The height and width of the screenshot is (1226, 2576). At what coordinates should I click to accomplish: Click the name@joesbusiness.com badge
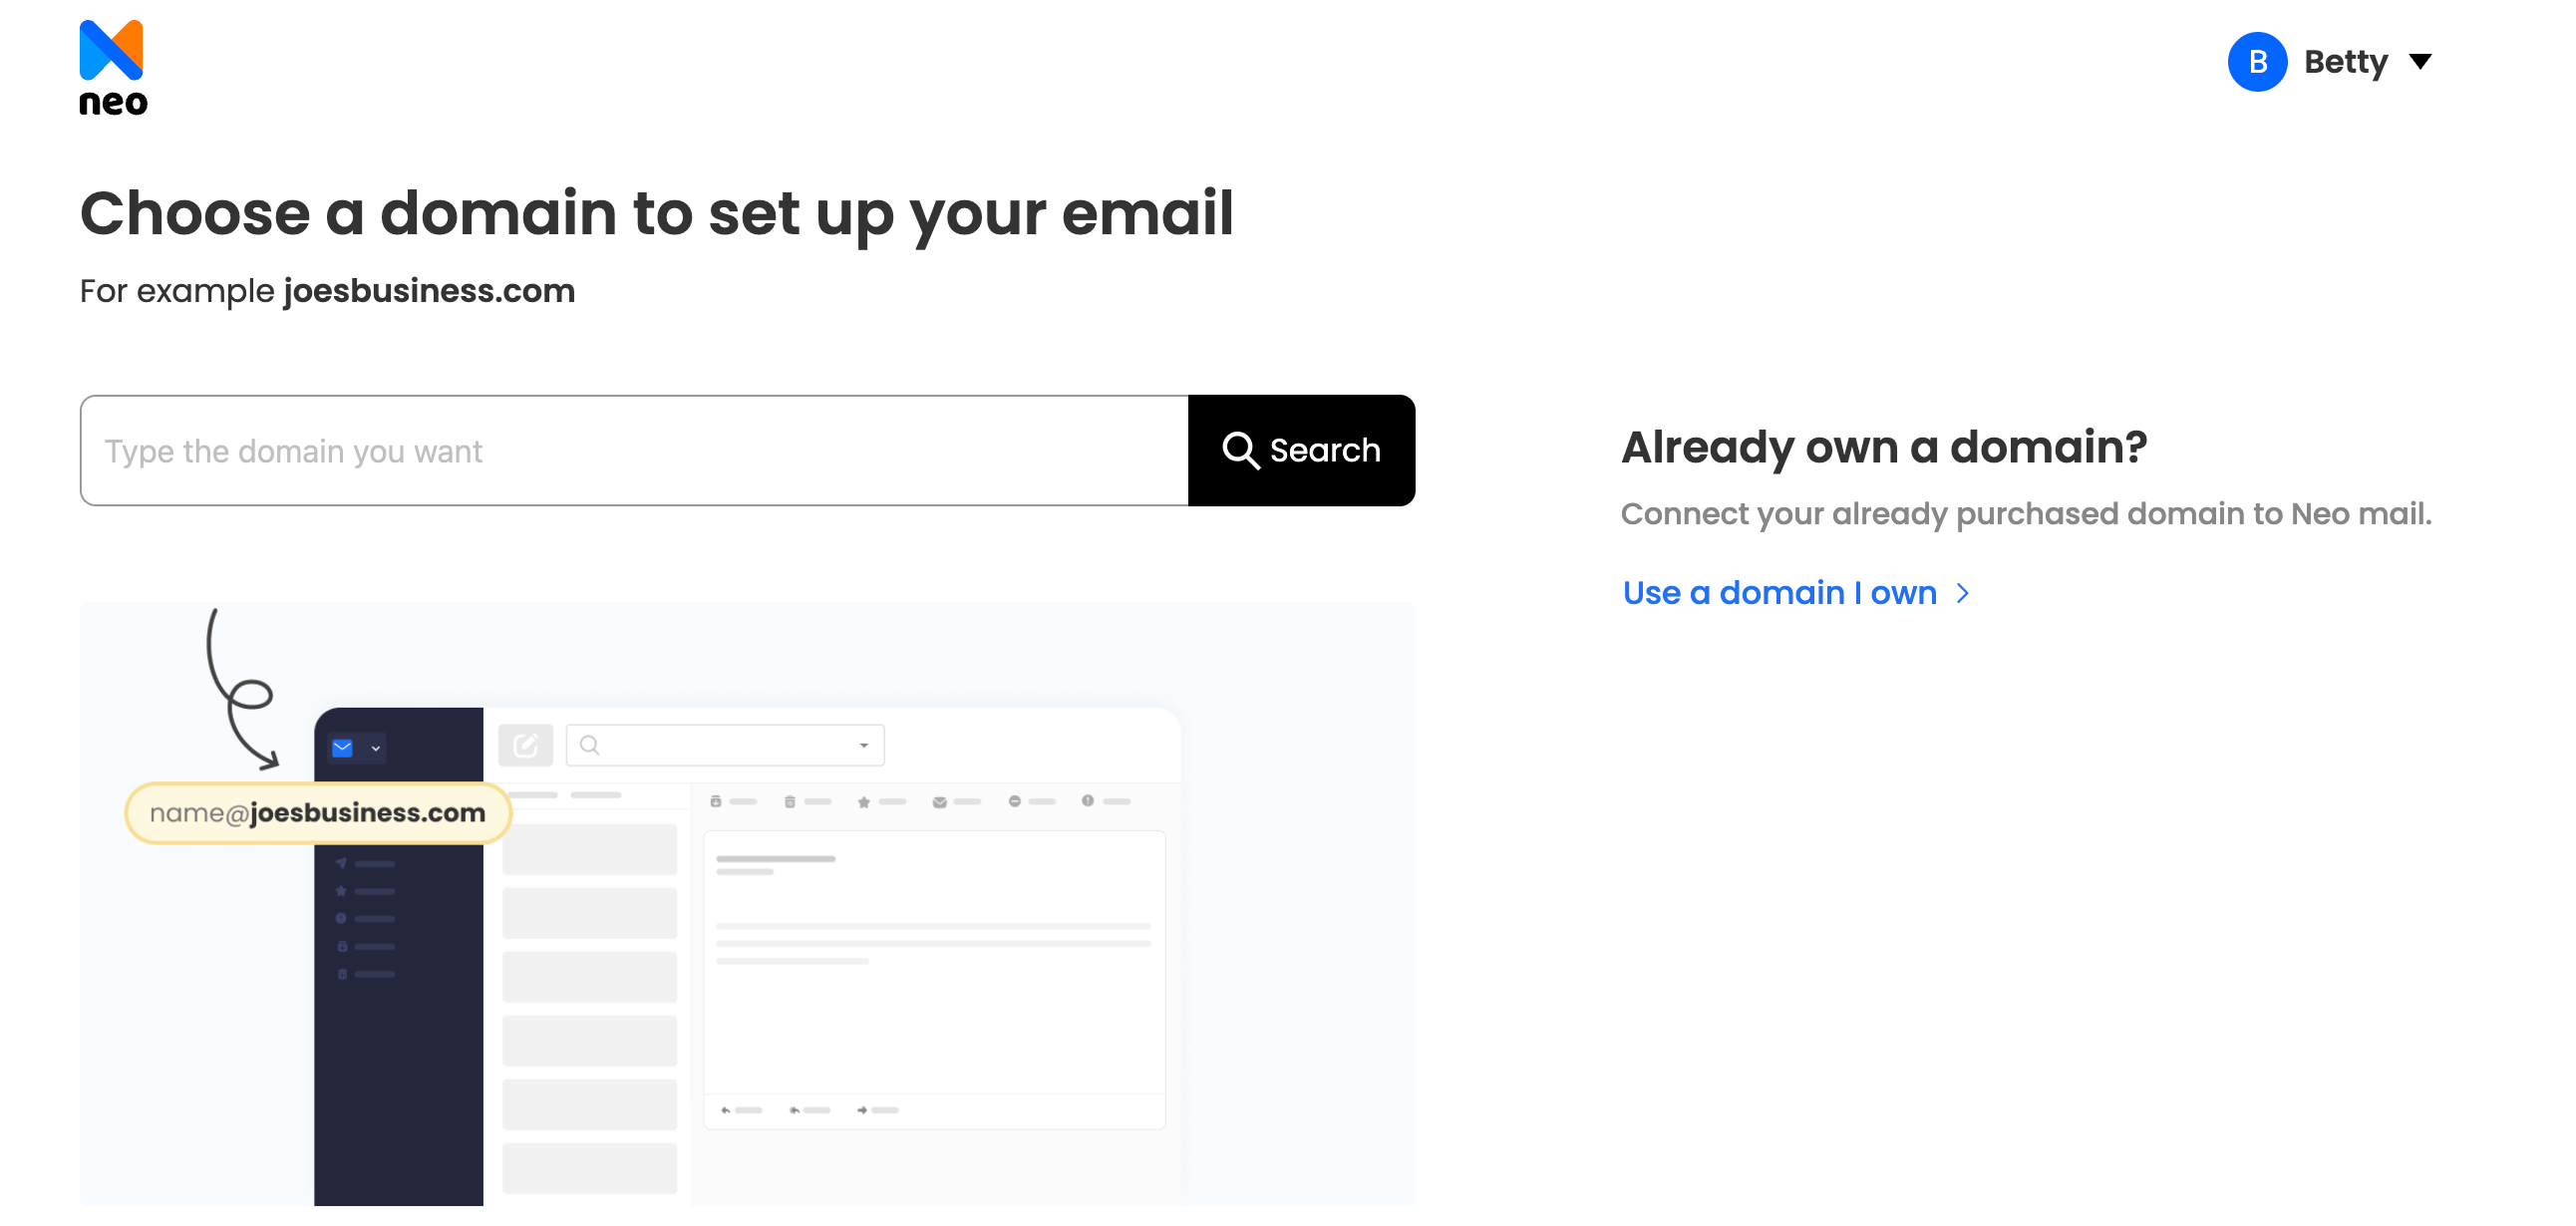(318, 813)
